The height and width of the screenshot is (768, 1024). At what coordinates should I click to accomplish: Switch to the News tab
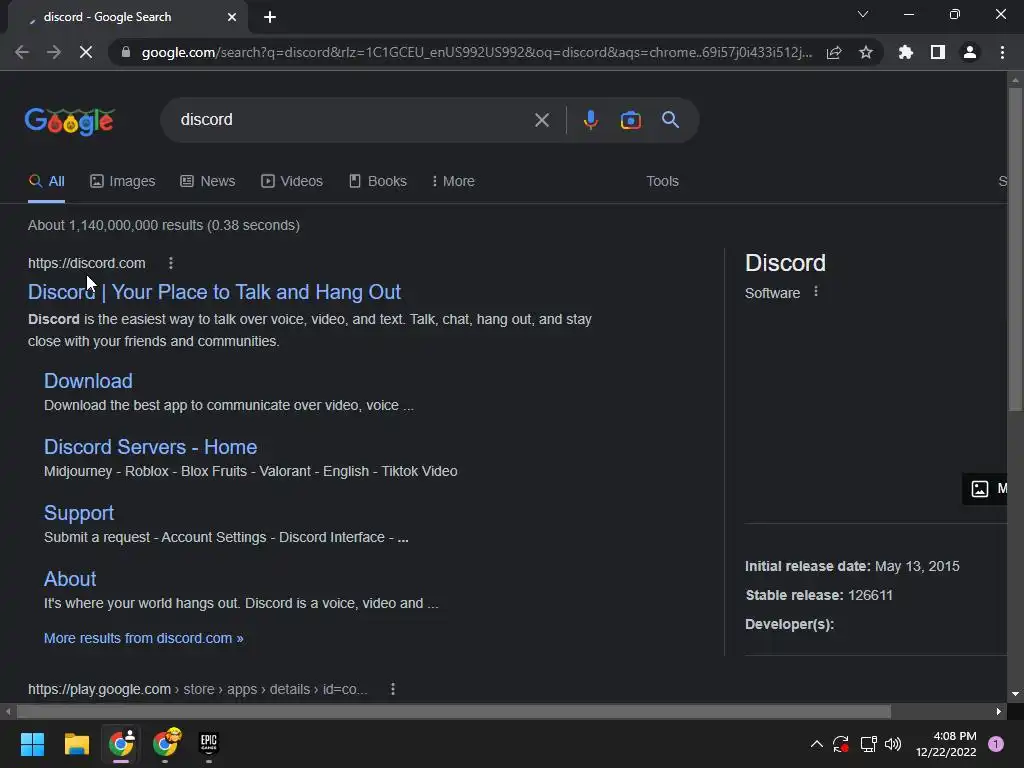tap(208, 182)
